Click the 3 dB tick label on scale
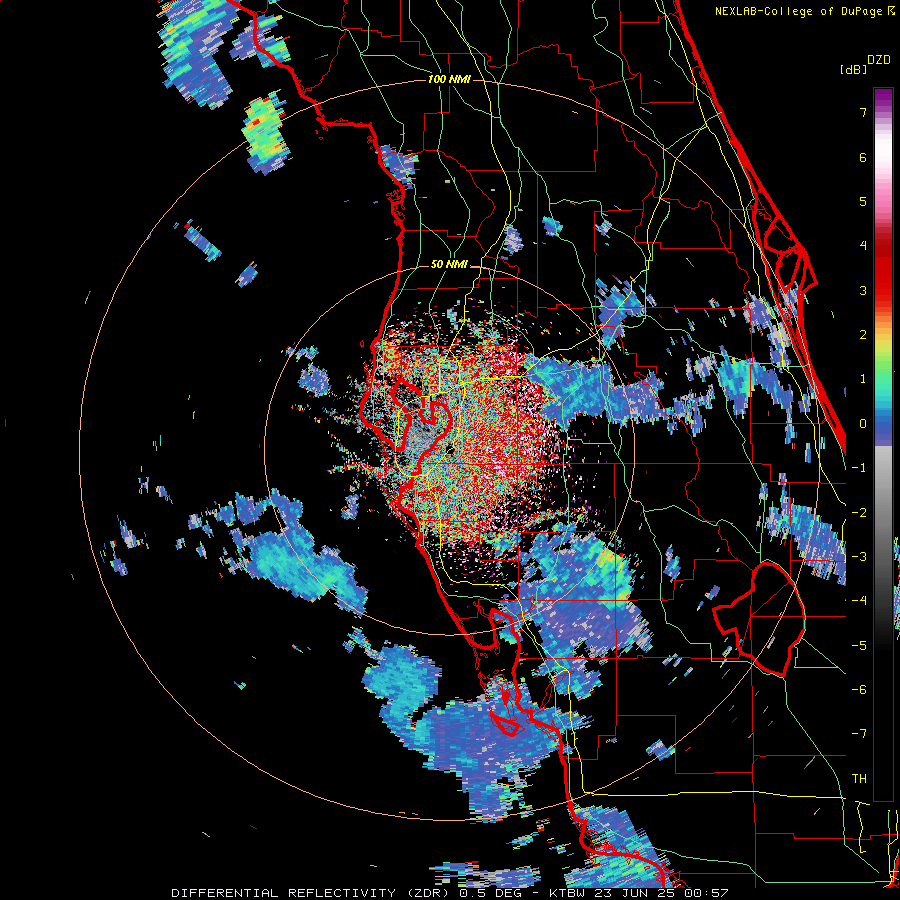Screen dimensions: 900x900 863,290
